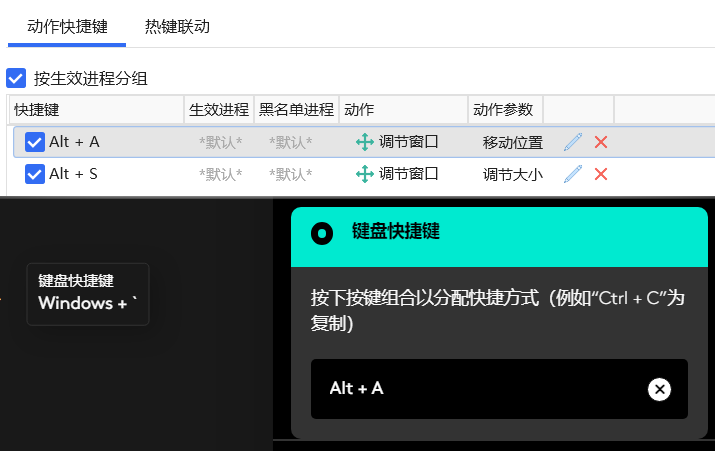Uncheck the Alt + A shortcut row checkbox
The width and height of the screenshot is (715, 451).
(35, 142)
